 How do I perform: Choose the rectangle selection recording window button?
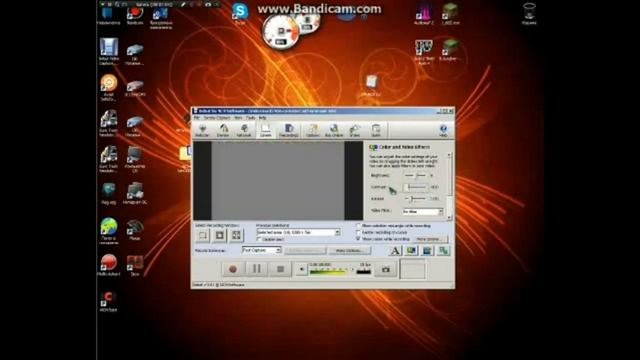pos(202,235)
